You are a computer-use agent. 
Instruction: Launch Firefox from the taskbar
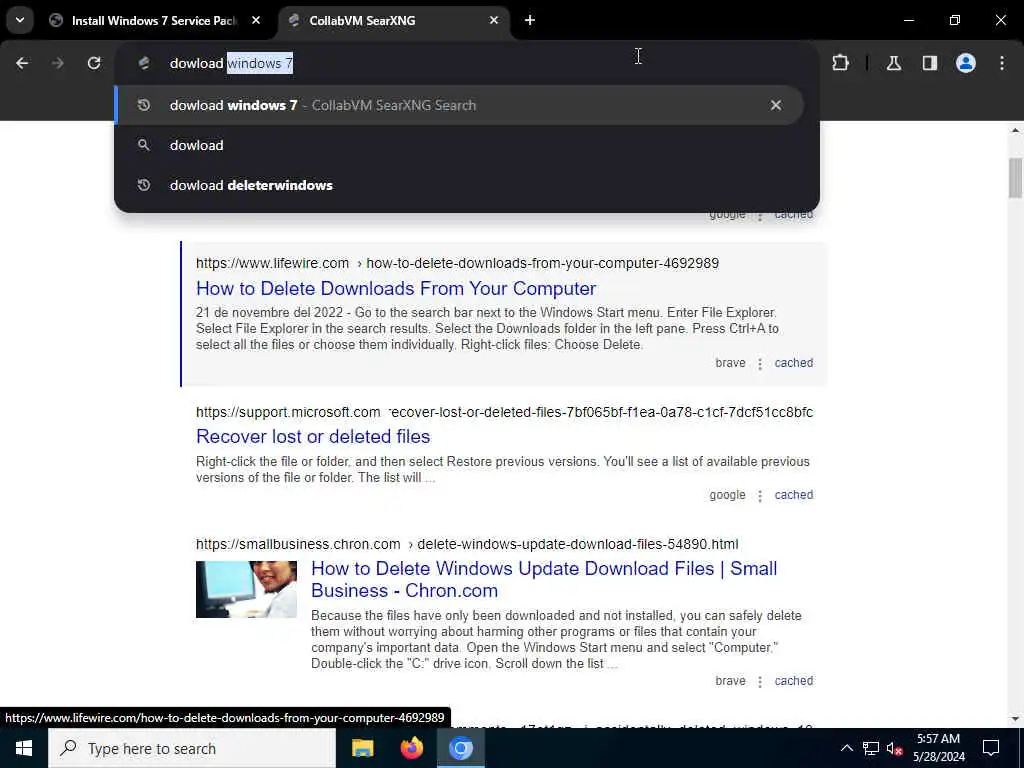(411, 748)
